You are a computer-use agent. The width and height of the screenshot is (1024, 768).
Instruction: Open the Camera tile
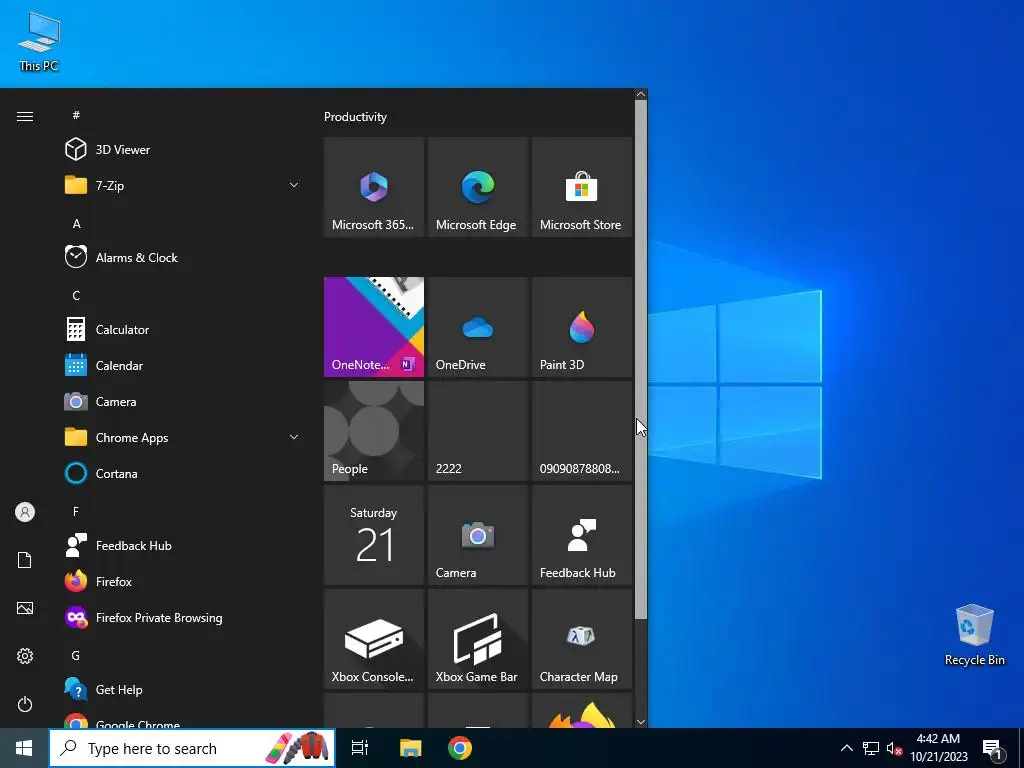(x=477, y=535)
